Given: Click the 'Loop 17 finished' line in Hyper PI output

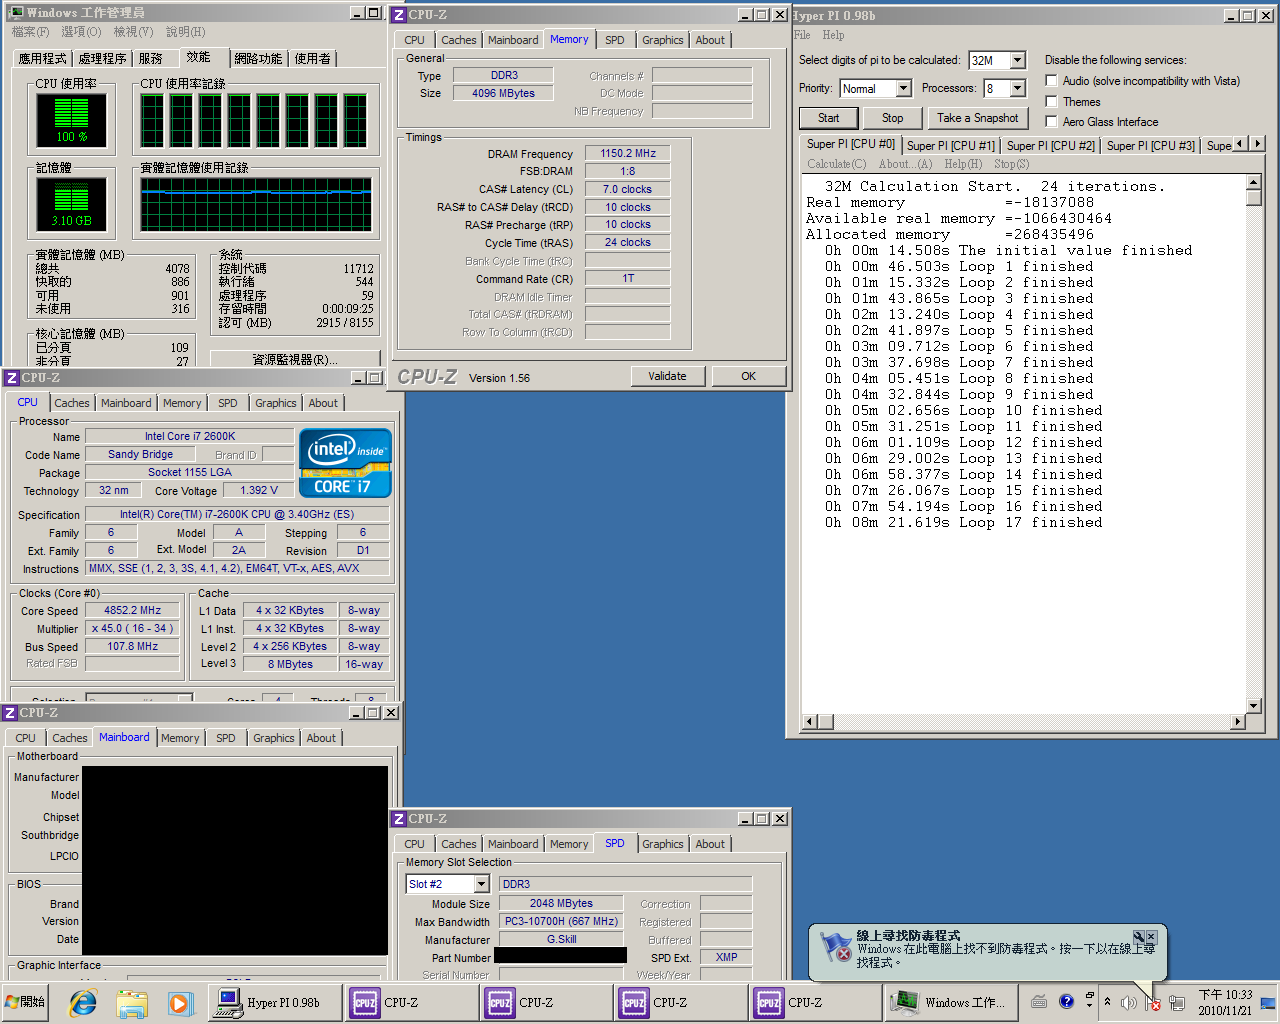Looking at the screenshot, I should pos(963,523).
